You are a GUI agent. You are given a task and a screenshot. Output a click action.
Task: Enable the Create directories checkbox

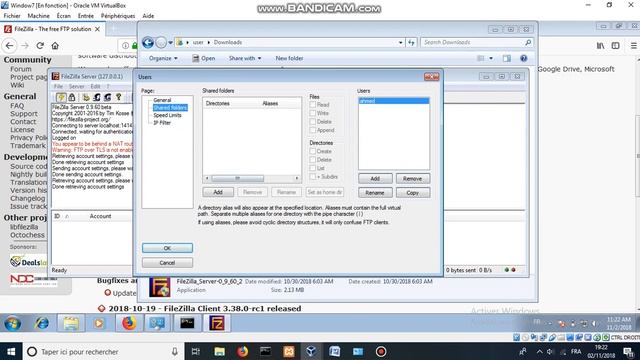tap(313, 151)
